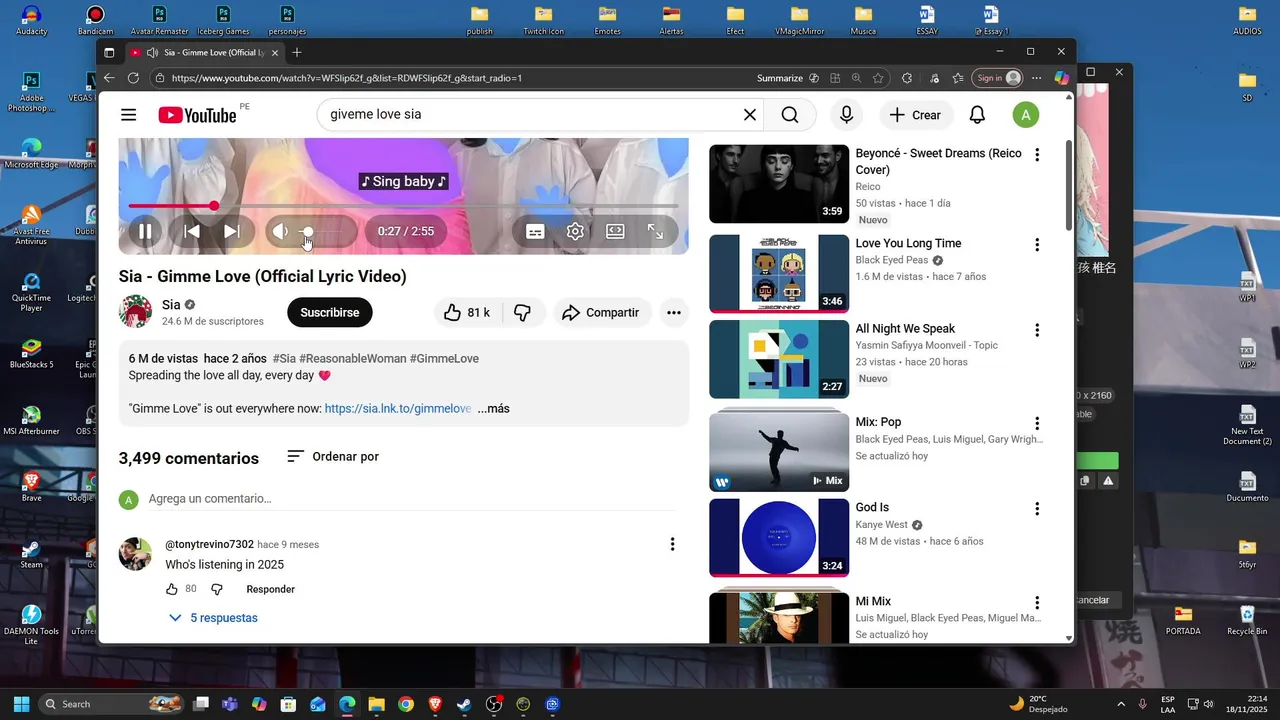This screenshot has height=720, width=1280.
Task: Skip to the previous video
Action: point(192,231)
